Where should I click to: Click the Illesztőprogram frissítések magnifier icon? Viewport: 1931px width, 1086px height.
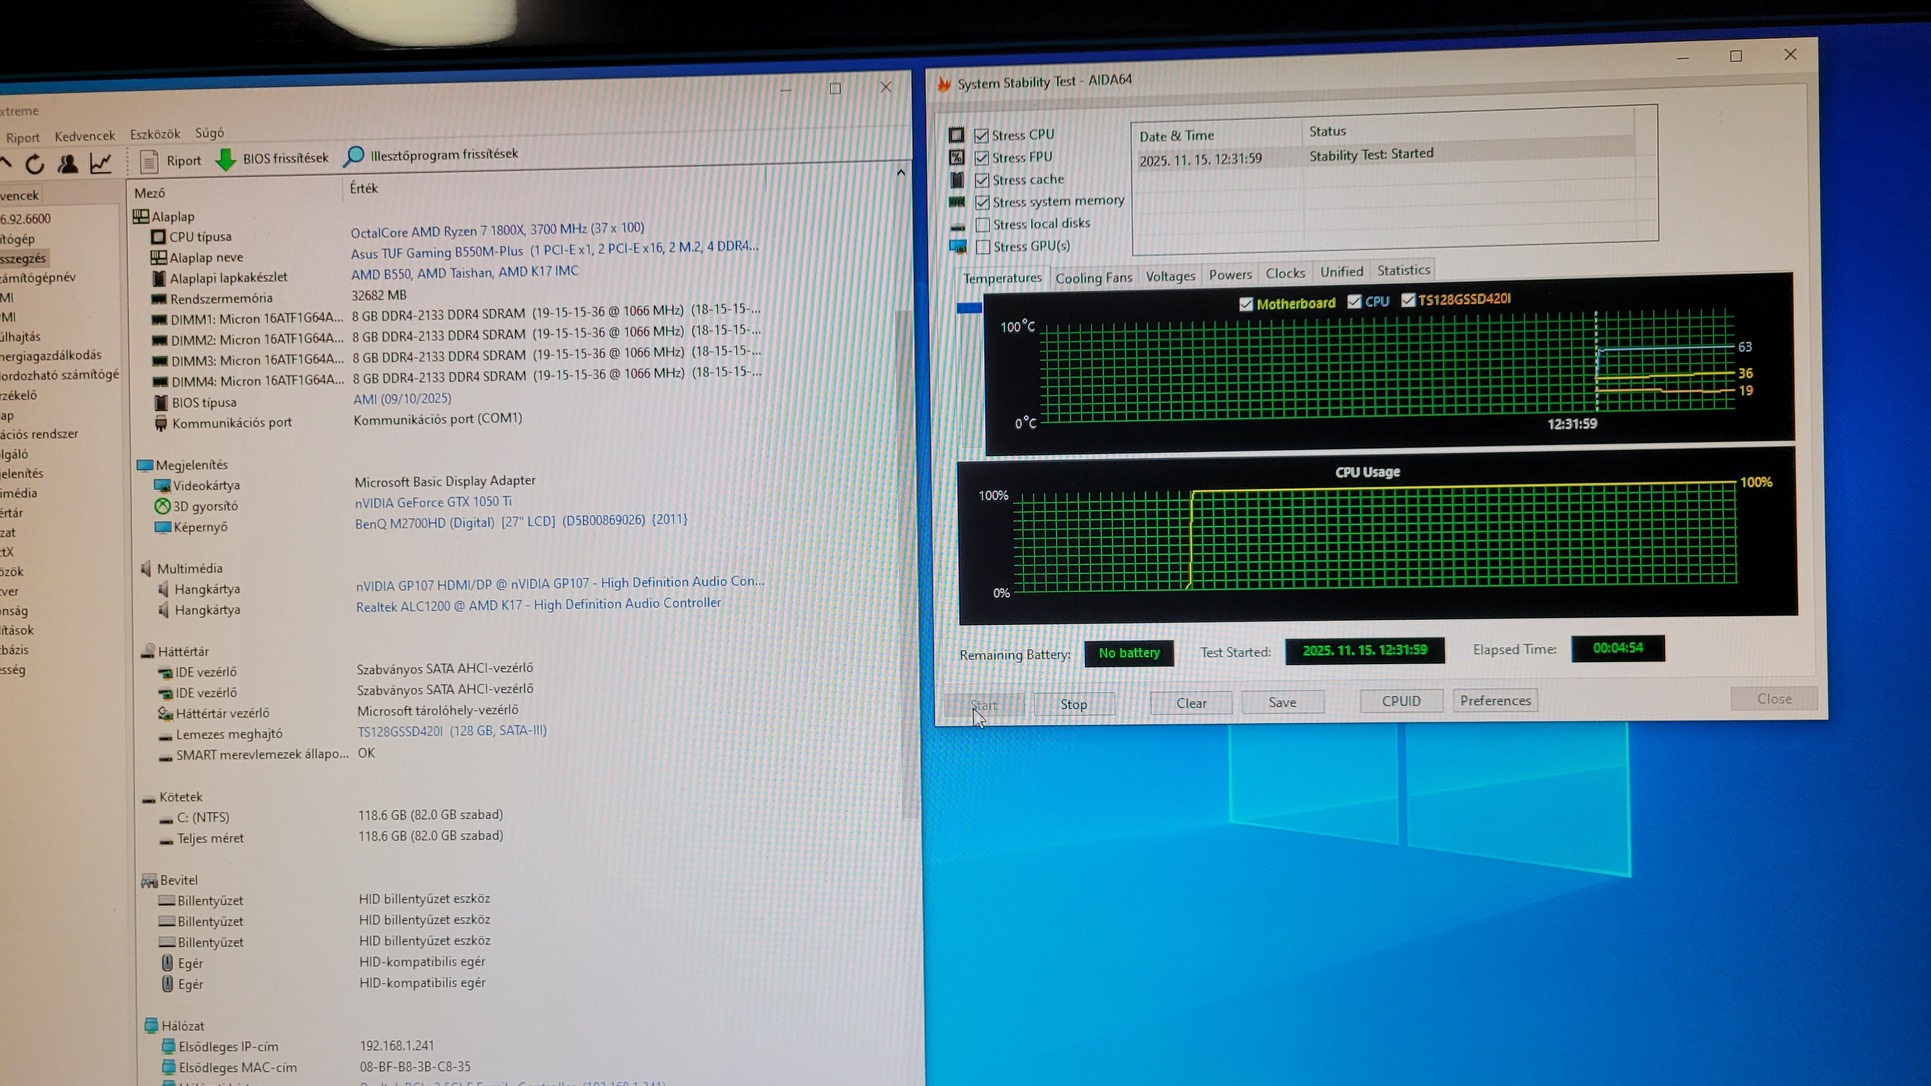(354, 156)
